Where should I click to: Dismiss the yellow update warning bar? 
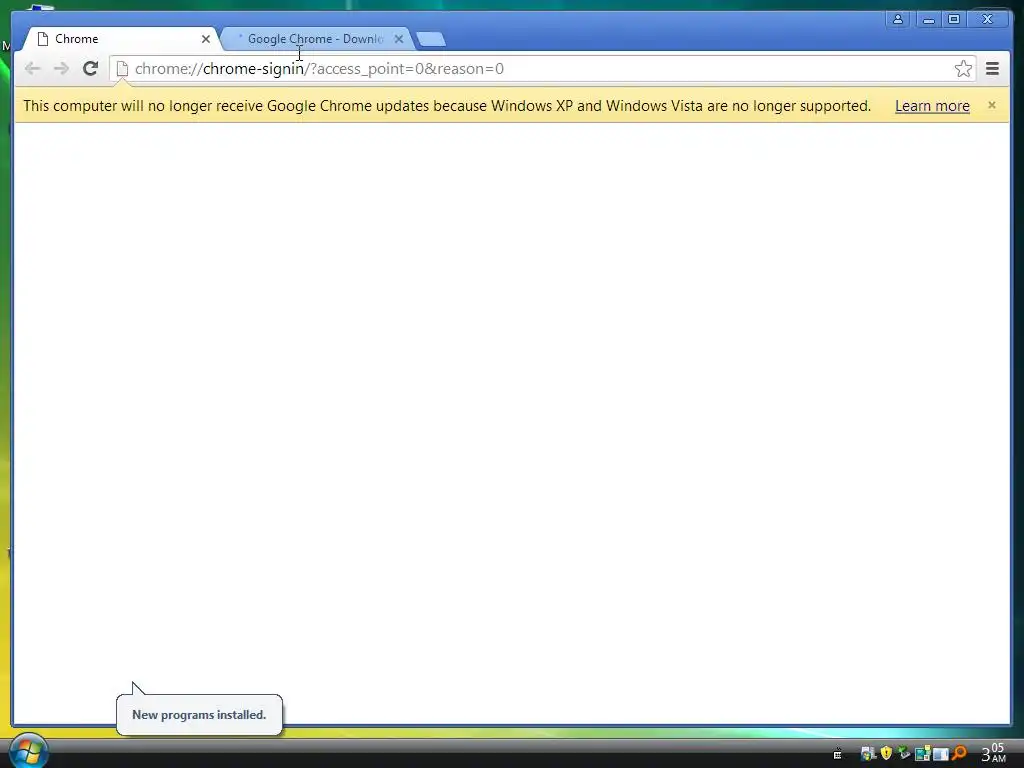(x=991, y=105)
